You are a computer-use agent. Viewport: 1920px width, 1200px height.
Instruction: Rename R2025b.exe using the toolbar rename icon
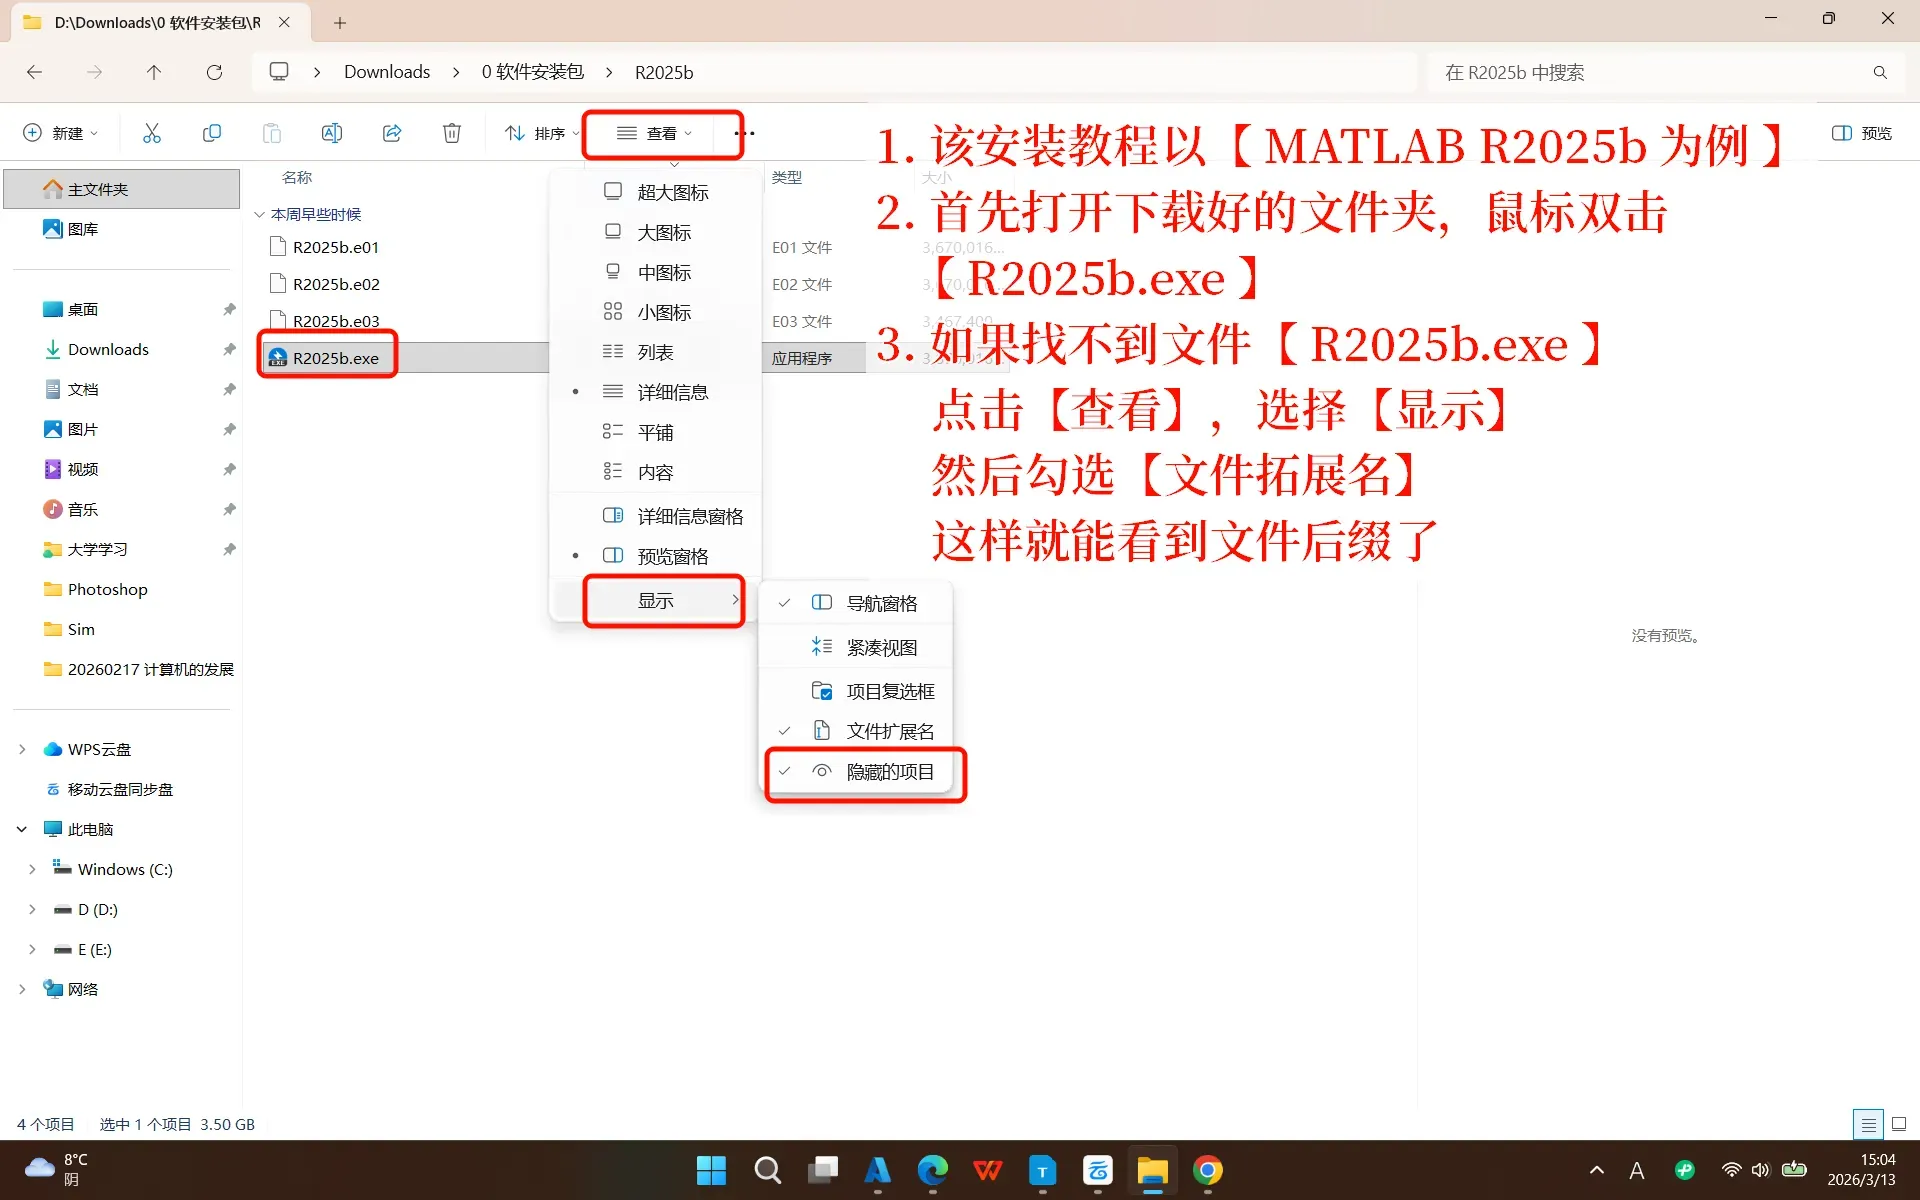tap(331, 132)
